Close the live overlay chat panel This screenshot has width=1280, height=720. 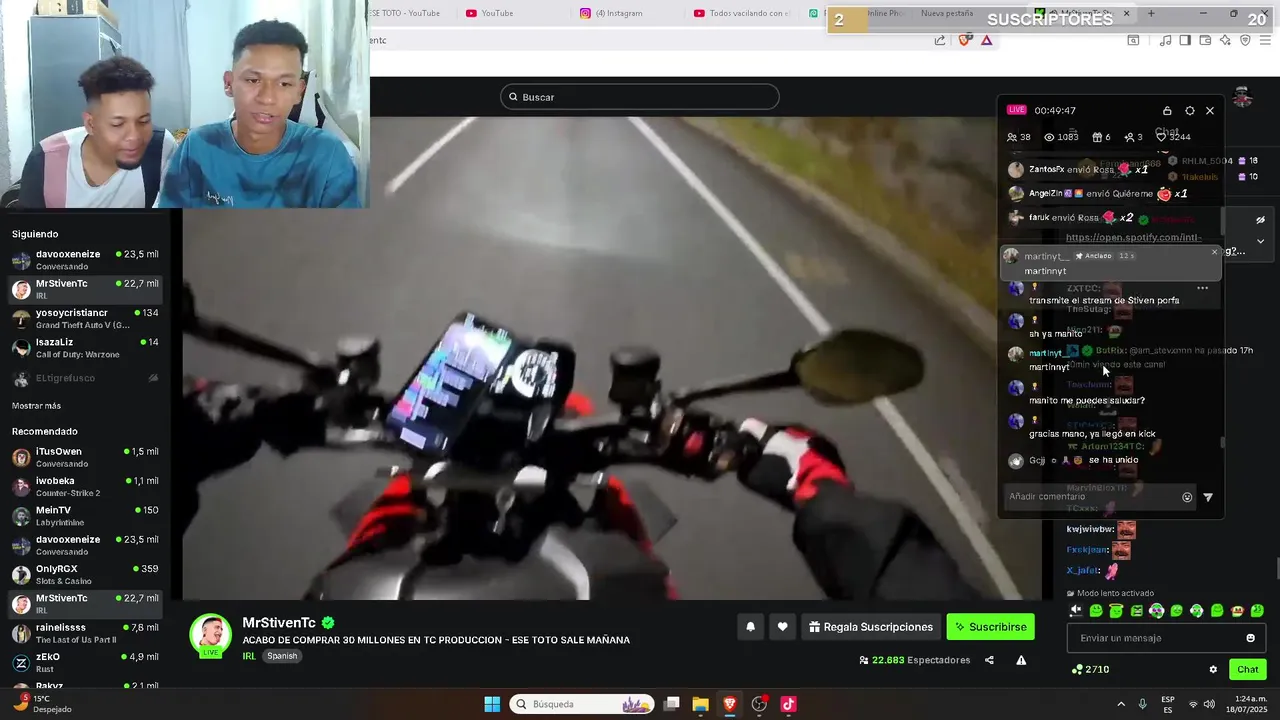coord(1210,111)
